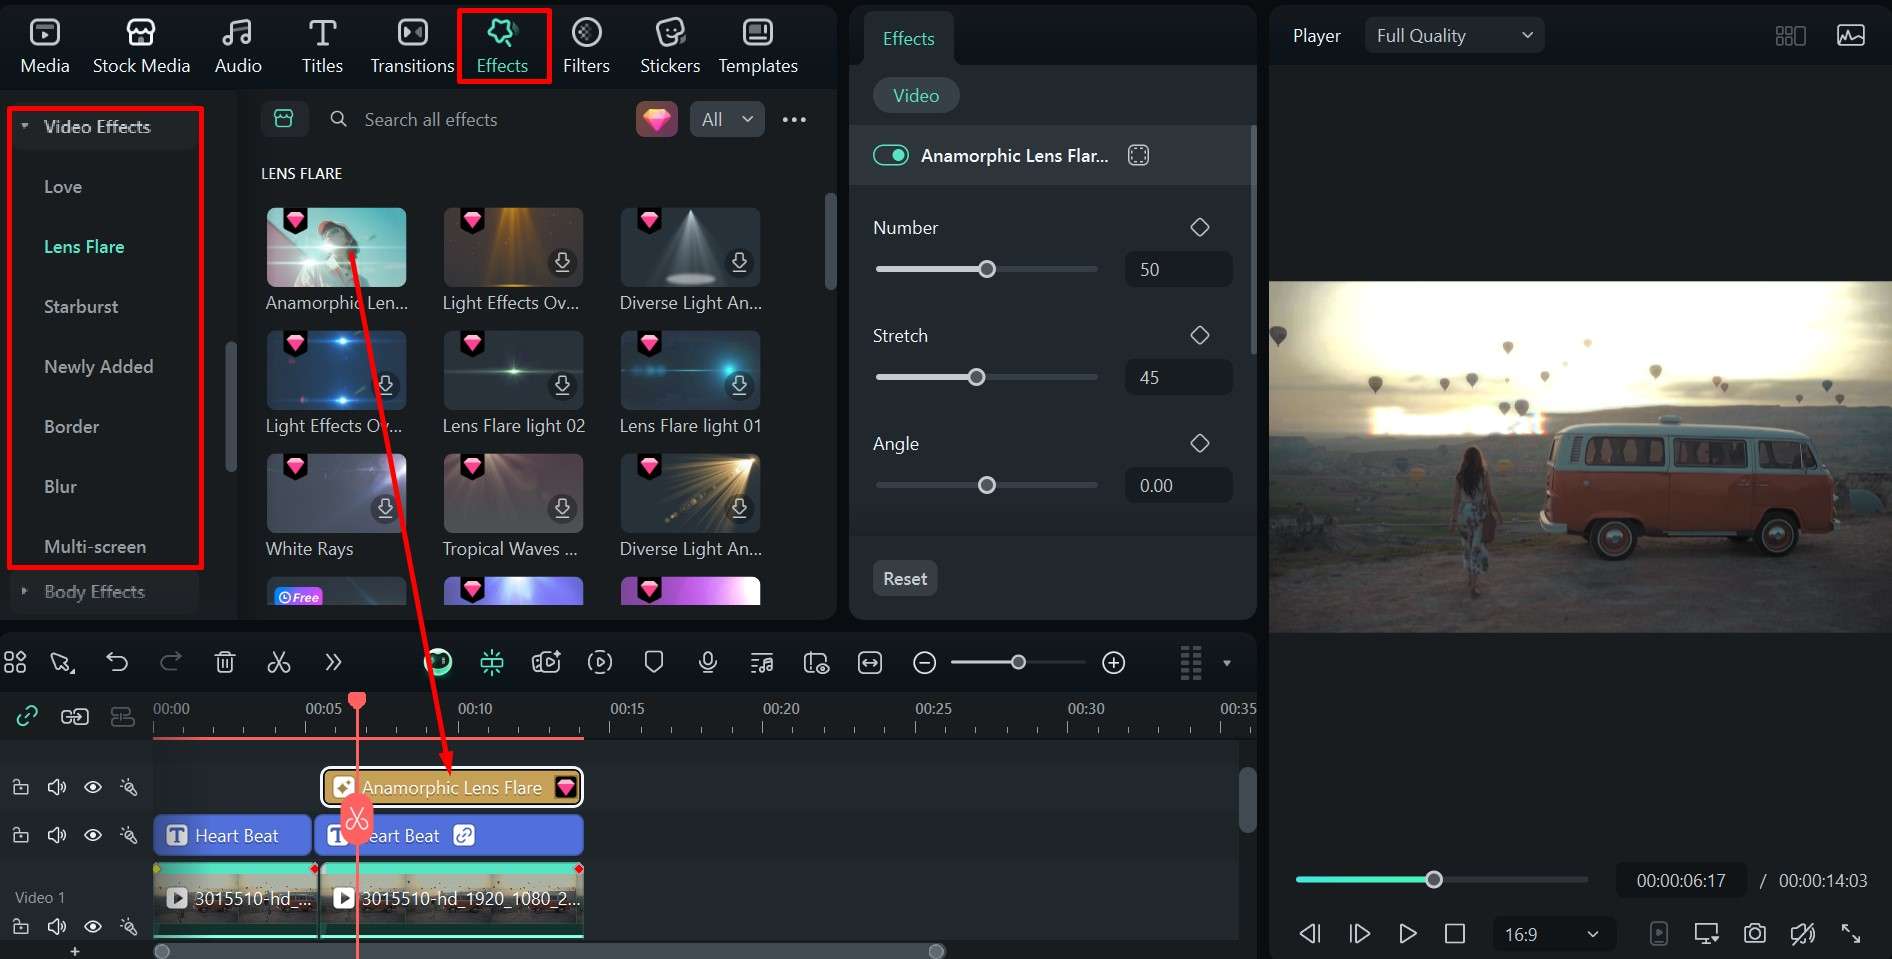Viewport: 1892px width, 959px height.
Task: Add keyframe for Number parameter
Action: click(x=1200, y=227)
